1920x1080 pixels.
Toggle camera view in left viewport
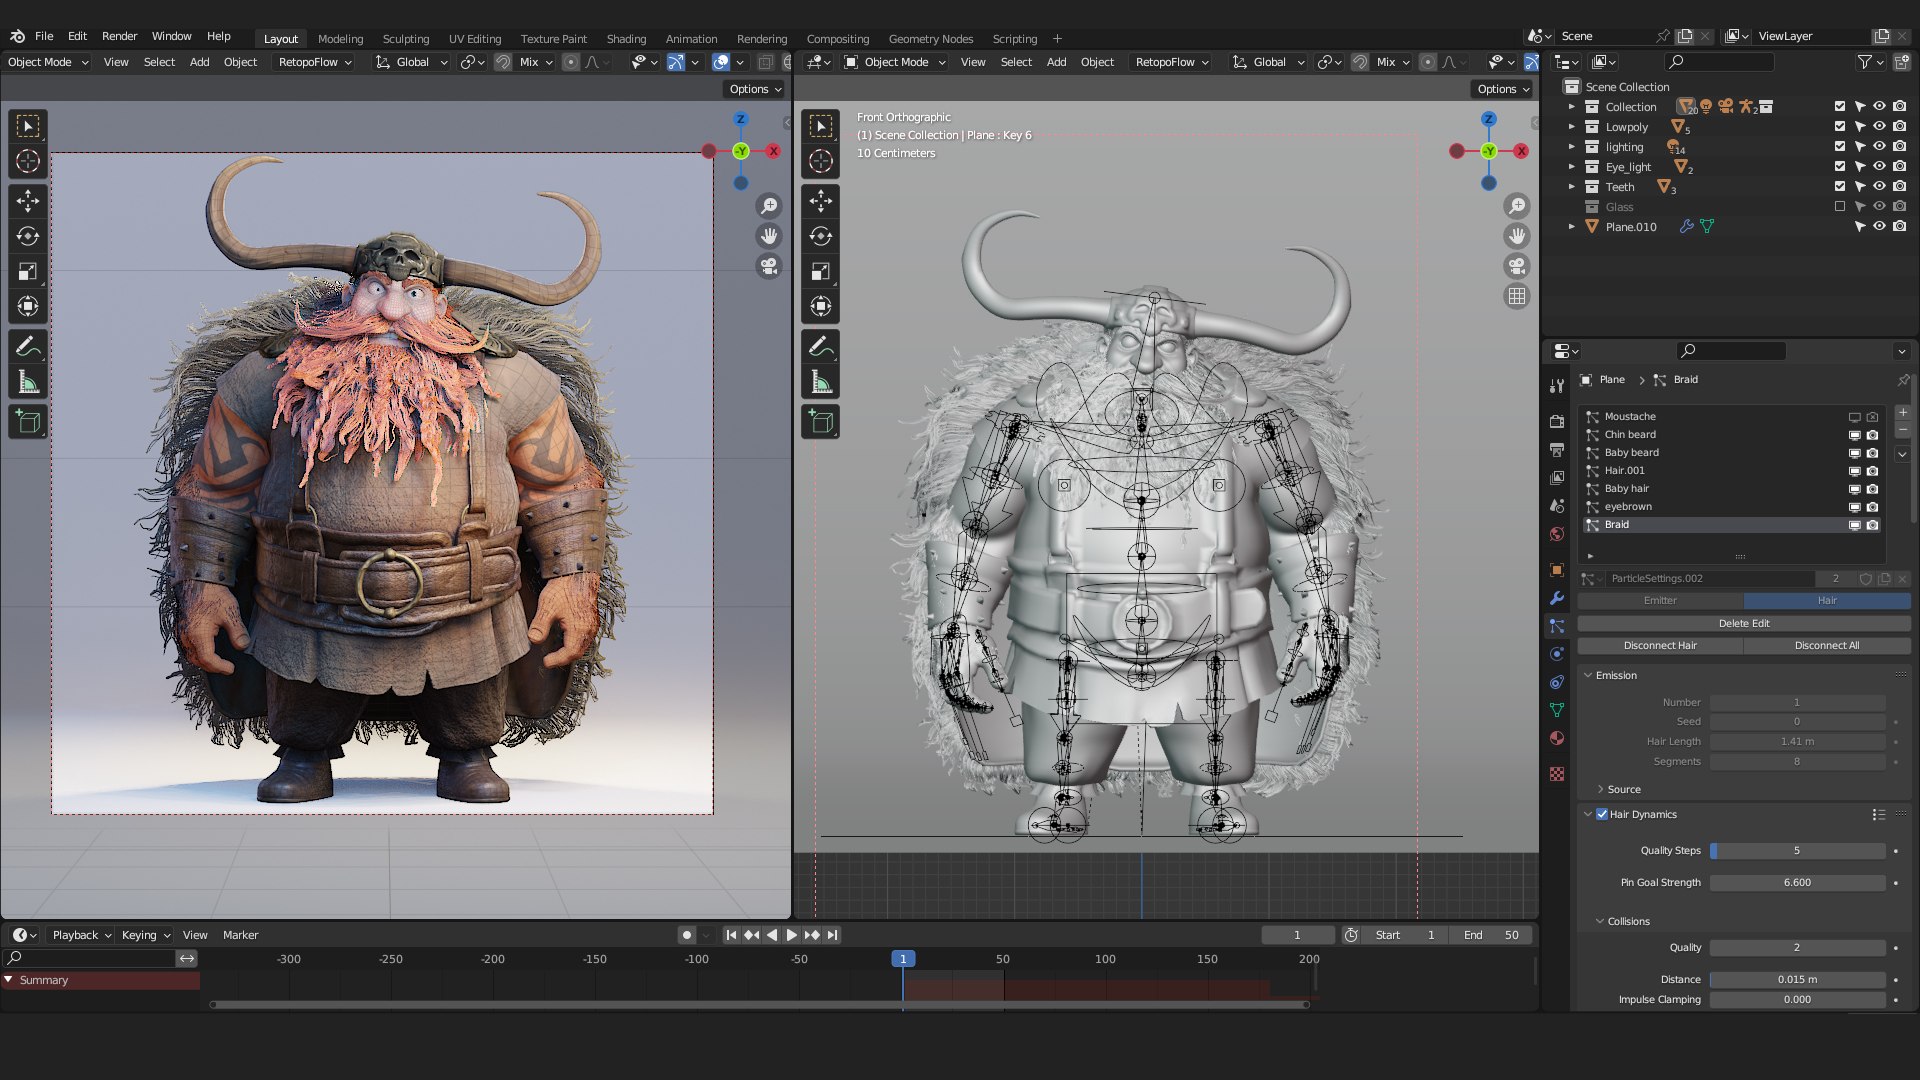769,266
